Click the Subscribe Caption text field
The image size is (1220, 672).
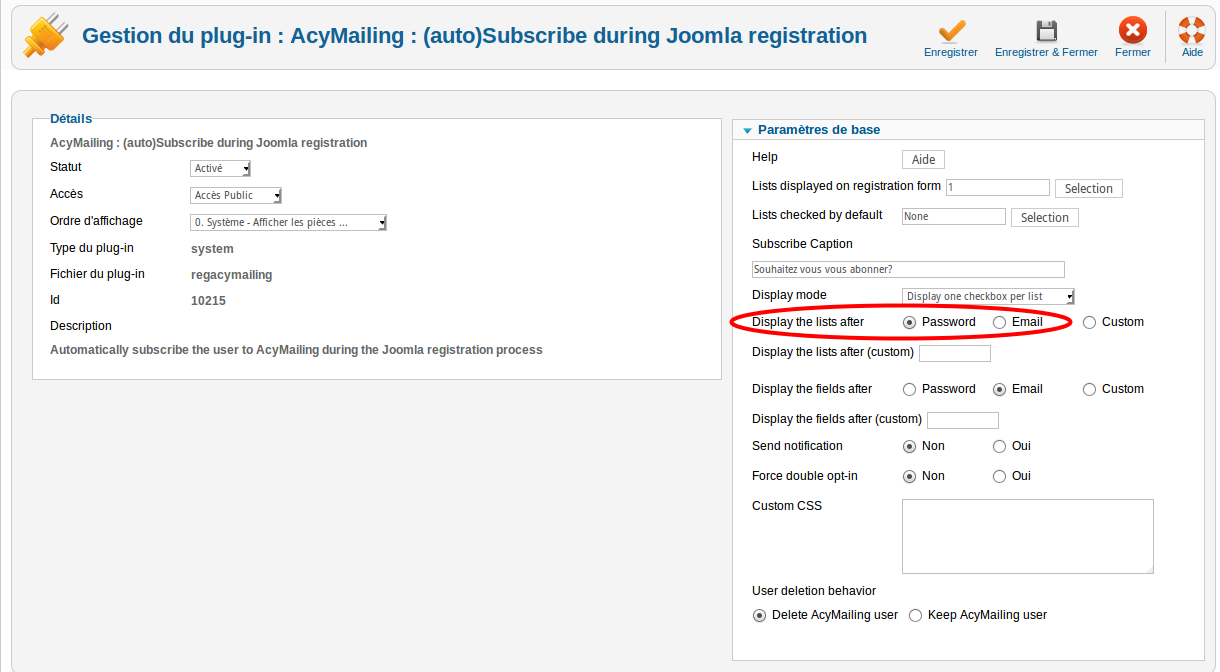(x=907, y=270)
